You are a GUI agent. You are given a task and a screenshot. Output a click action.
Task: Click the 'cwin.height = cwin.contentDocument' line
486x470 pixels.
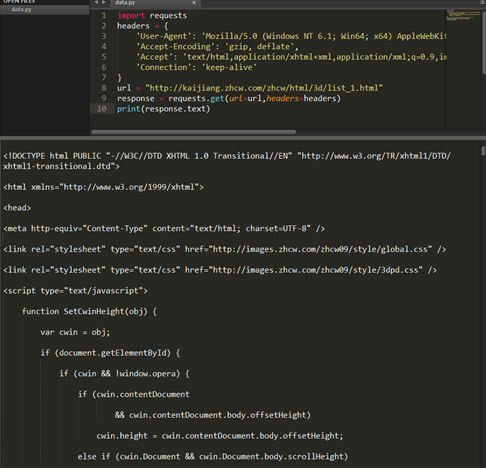tap(220, 436)
